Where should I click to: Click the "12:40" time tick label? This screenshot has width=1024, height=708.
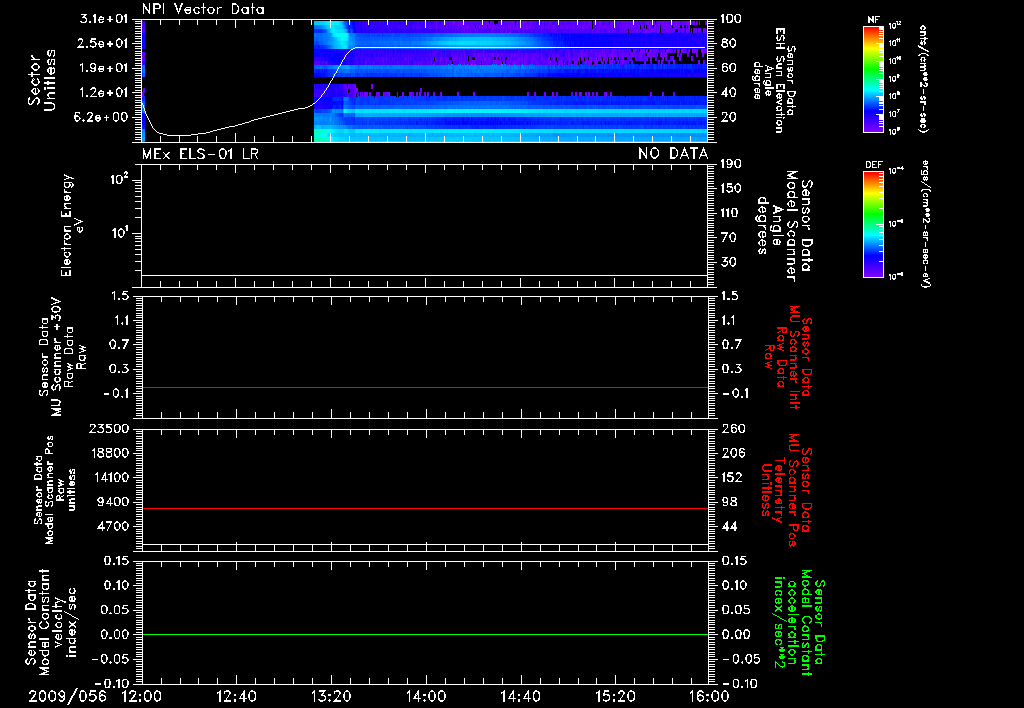[236, 696]
